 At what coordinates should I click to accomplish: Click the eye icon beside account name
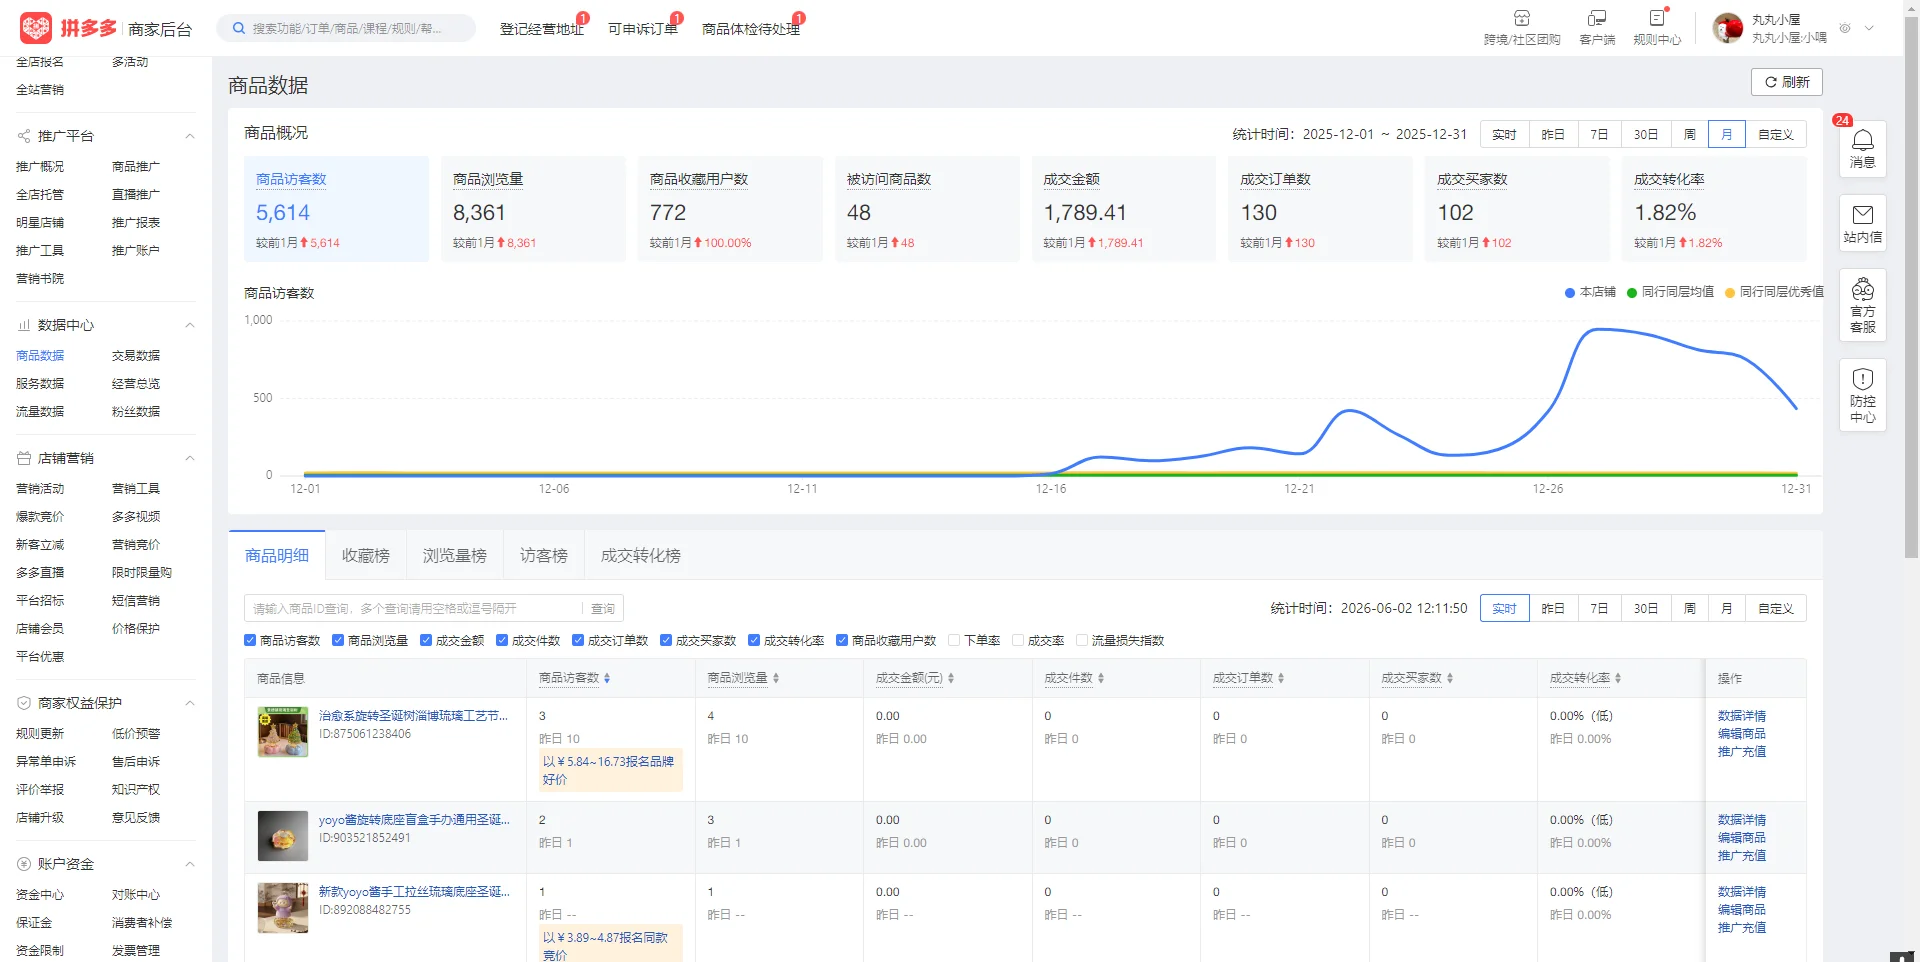(1845, 28)
